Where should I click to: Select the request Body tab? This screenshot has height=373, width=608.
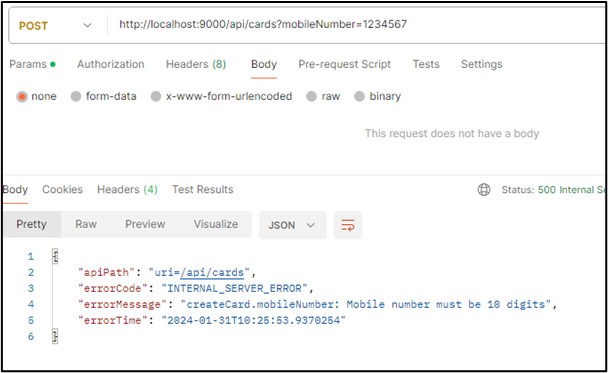point(264,64)
